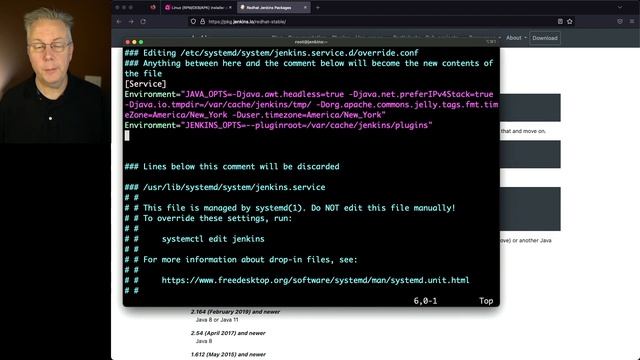Screen dimensions: 640x360
Task: Select 'Java 8 or Java 11' text on webpage
Action: 217,320
